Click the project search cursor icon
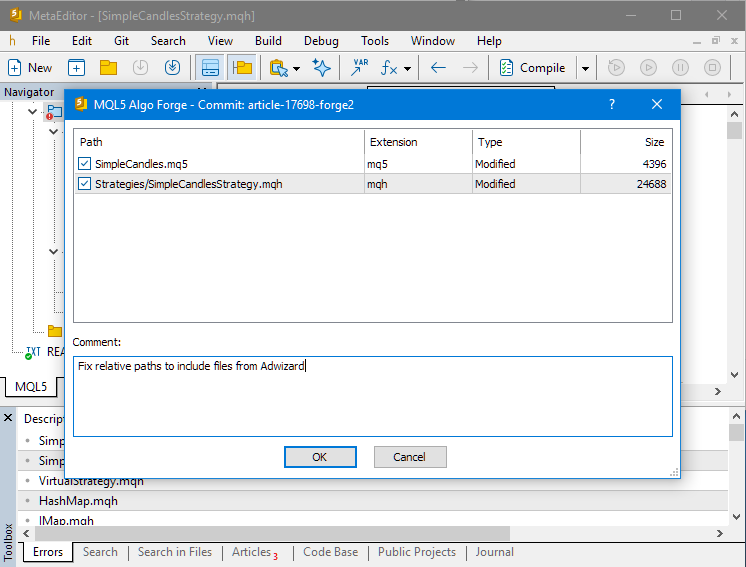The width and height of the screenshot is (746, 567). (279, 68)
